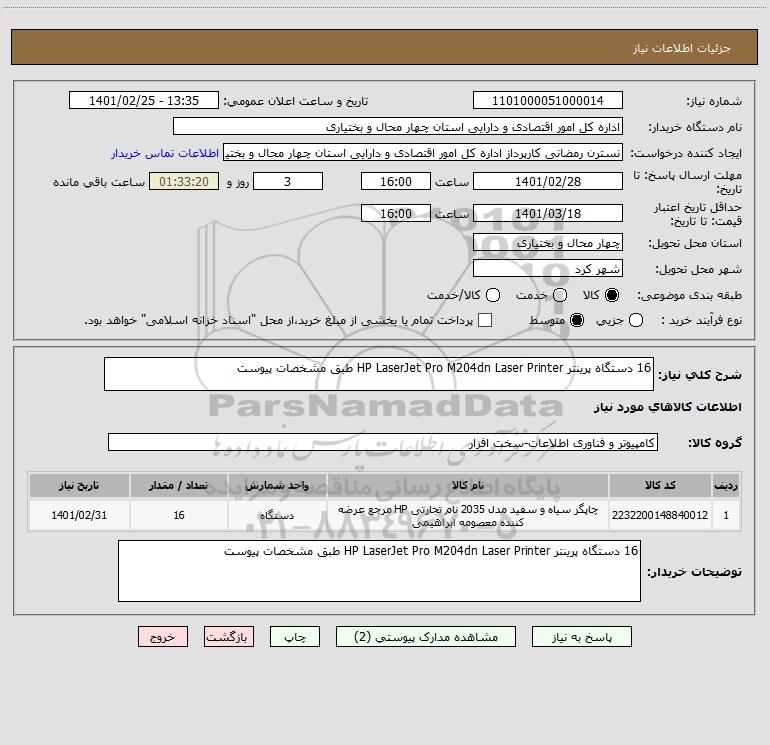
Task: Select the 'کالا/خدمت' radio button
Action: 493,295
